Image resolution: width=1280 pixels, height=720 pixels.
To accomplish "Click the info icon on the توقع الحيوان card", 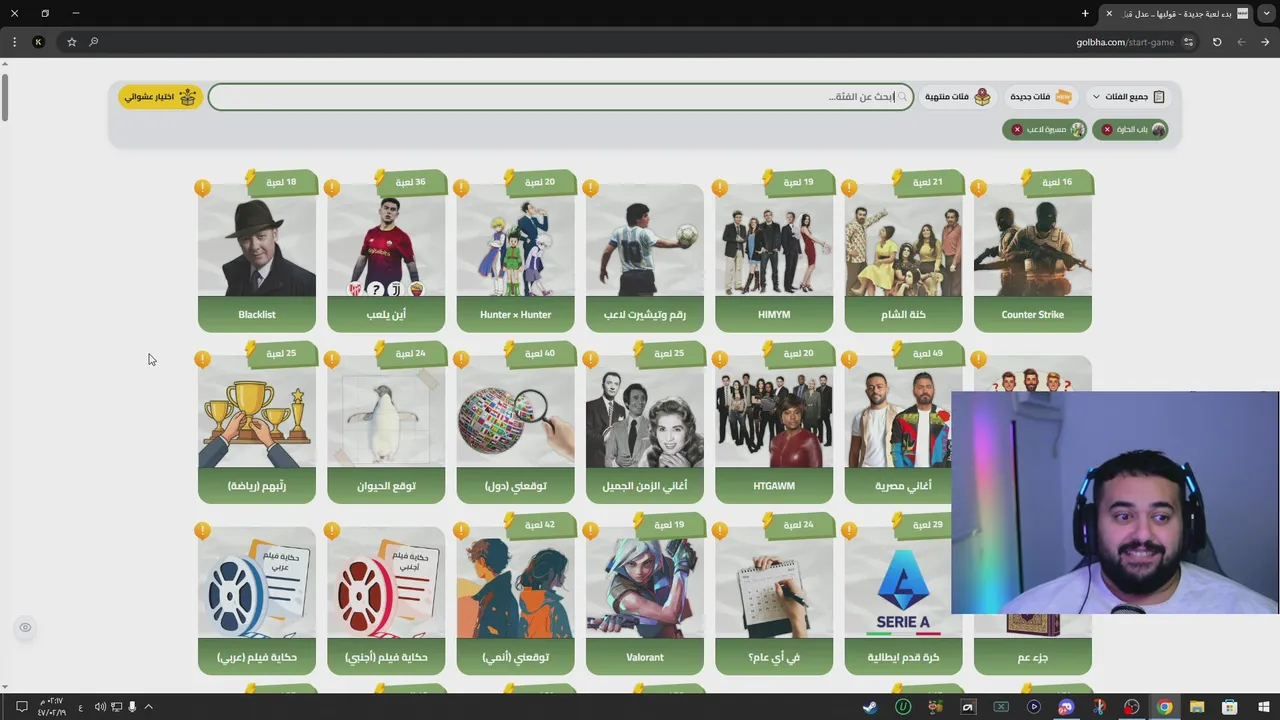I will point(332,359).
